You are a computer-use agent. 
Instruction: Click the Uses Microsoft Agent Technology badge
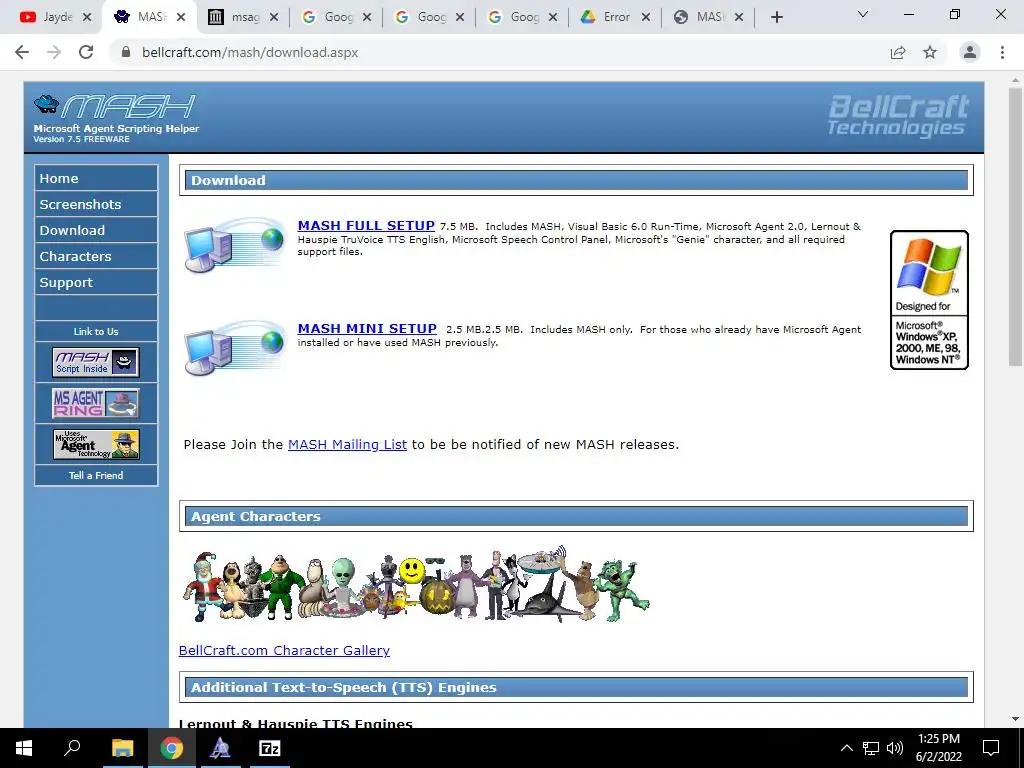click(x=96, y=444)
